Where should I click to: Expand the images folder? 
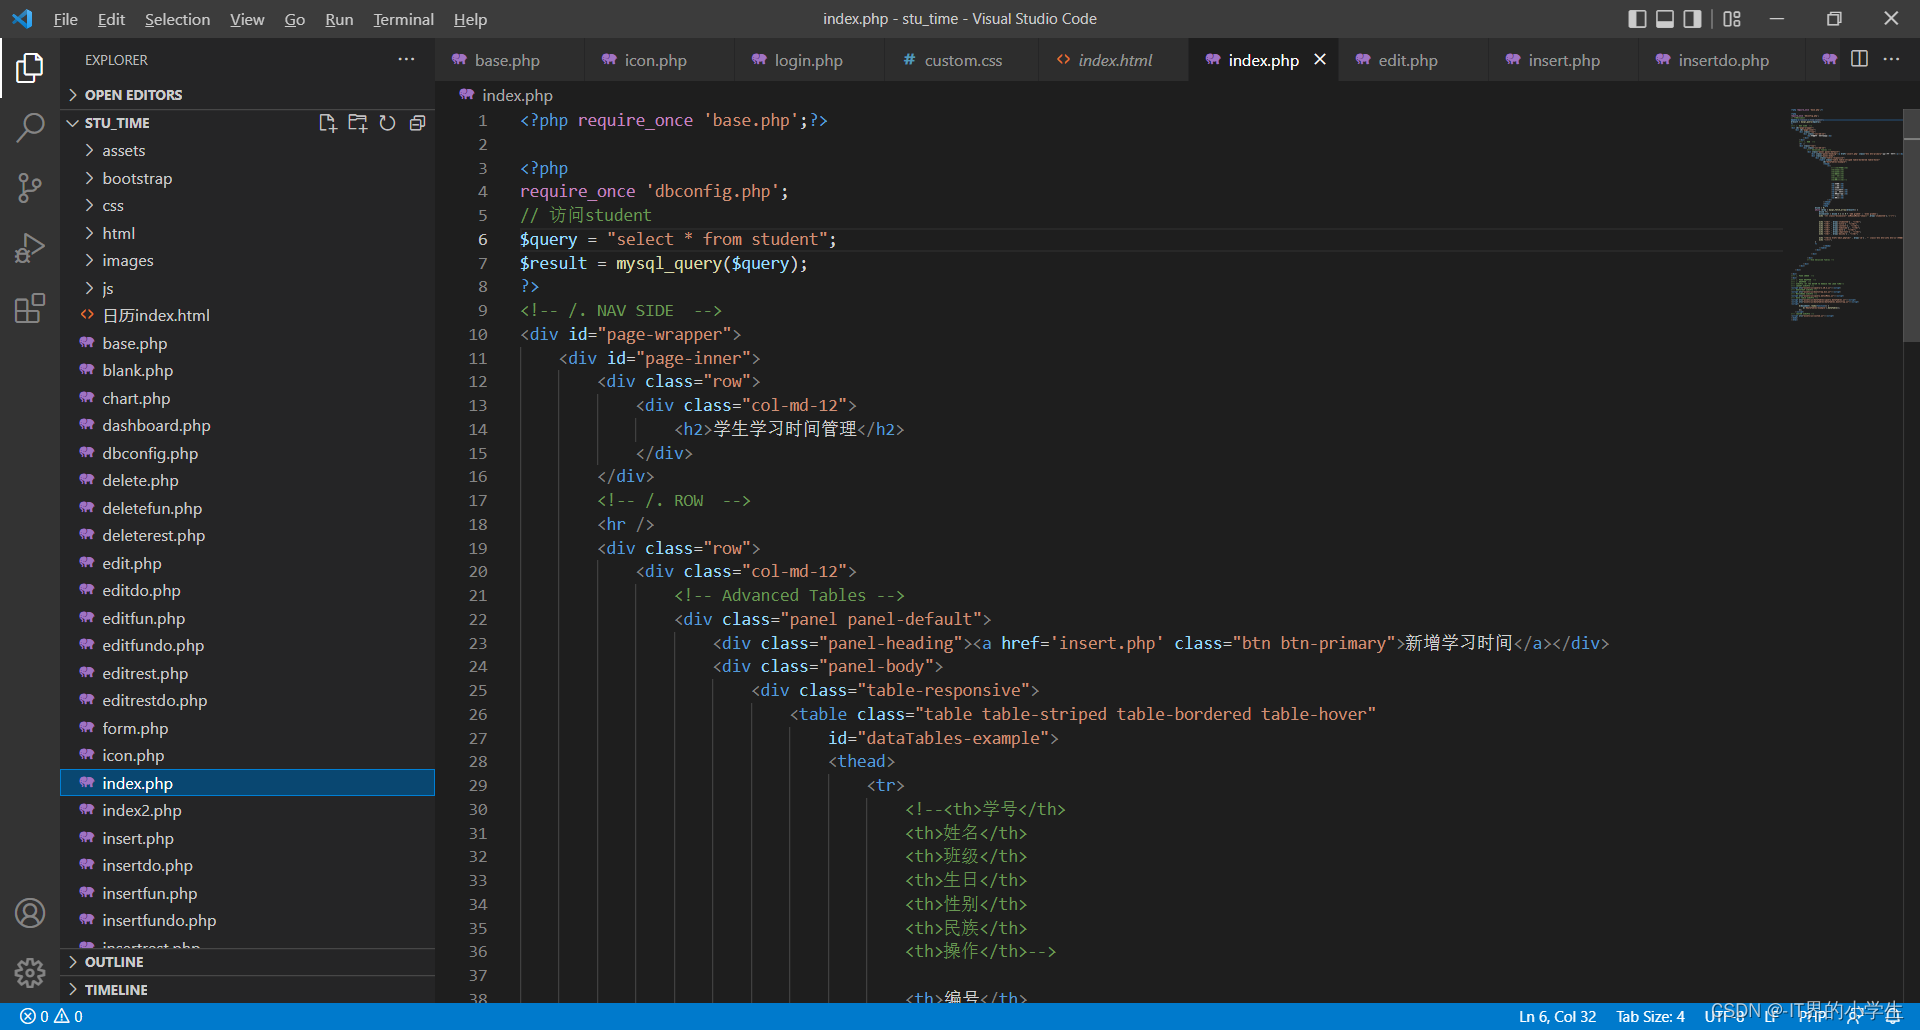point(248,261)
